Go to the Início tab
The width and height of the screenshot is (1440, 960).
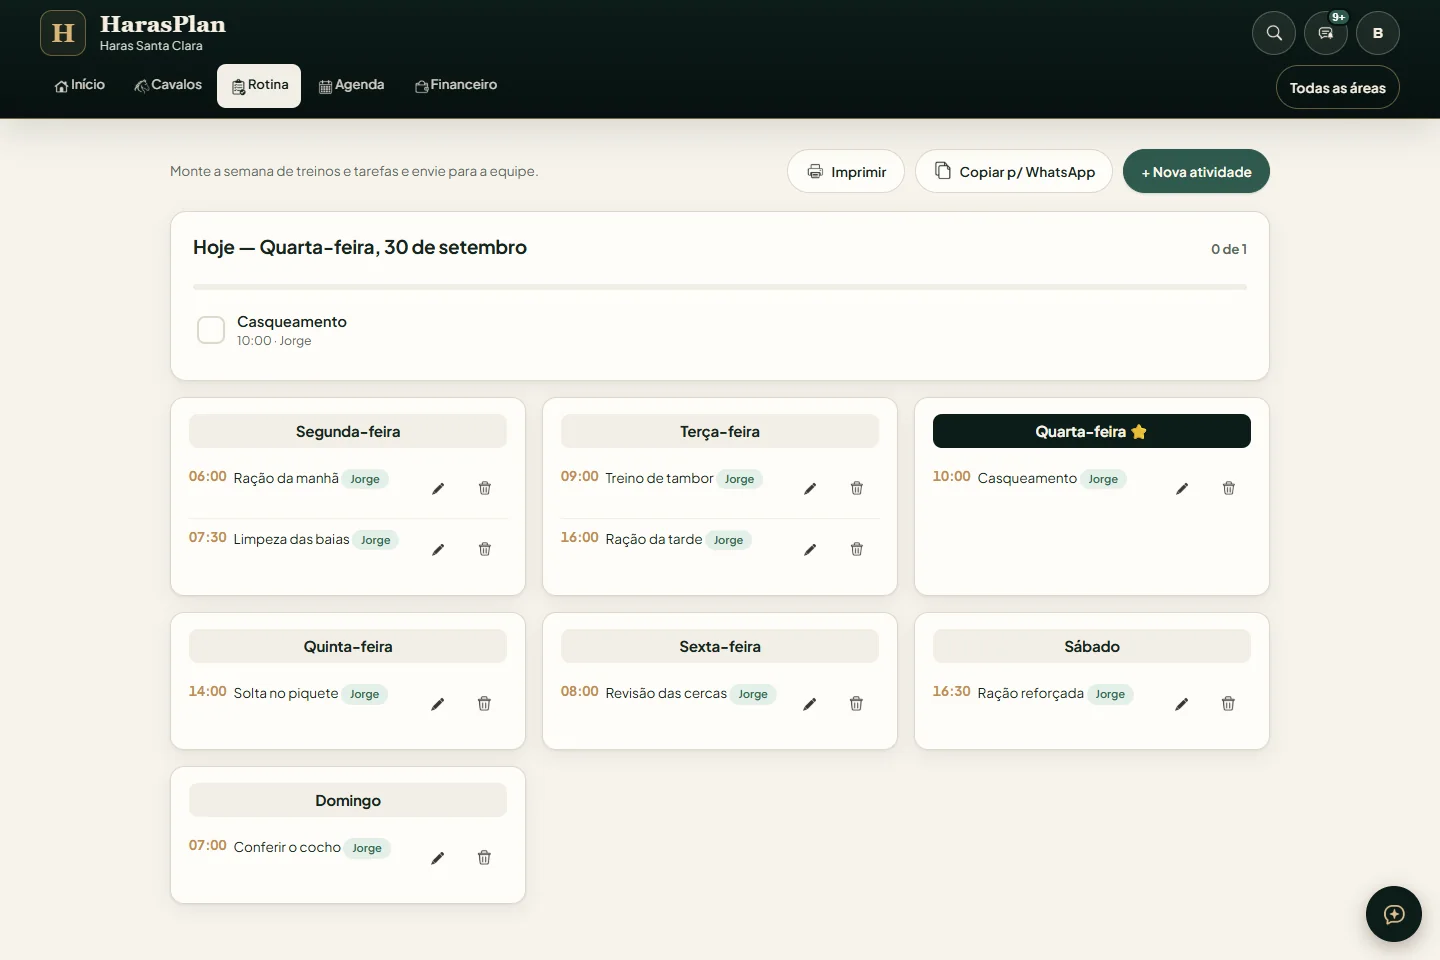(80, 85)
